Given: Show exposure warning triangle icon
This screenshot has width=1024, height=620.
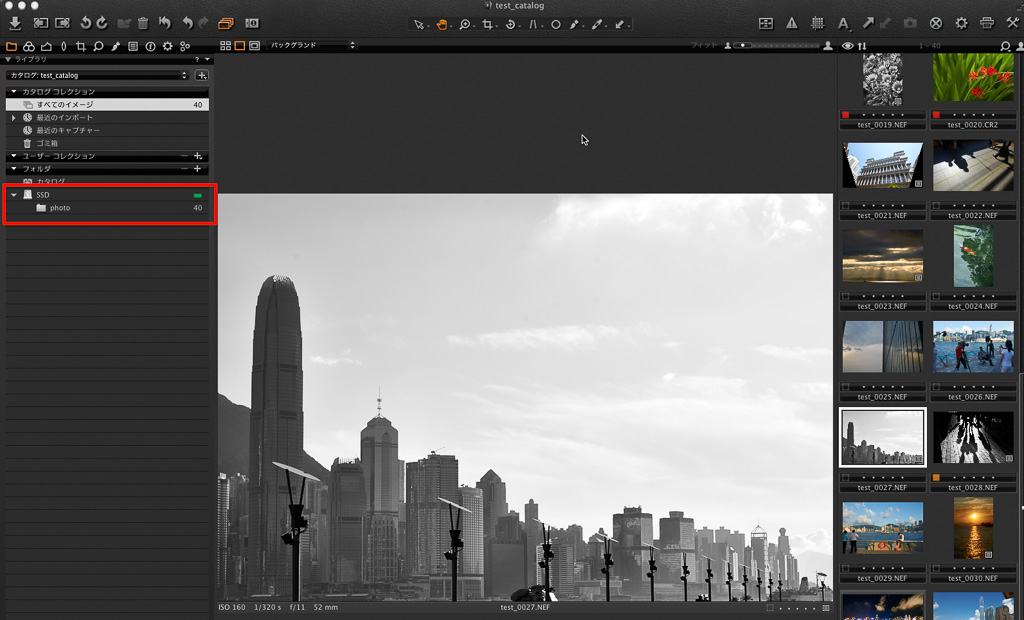Looking at the screenshot, I should pyautogui.click(x=792, y=23).
